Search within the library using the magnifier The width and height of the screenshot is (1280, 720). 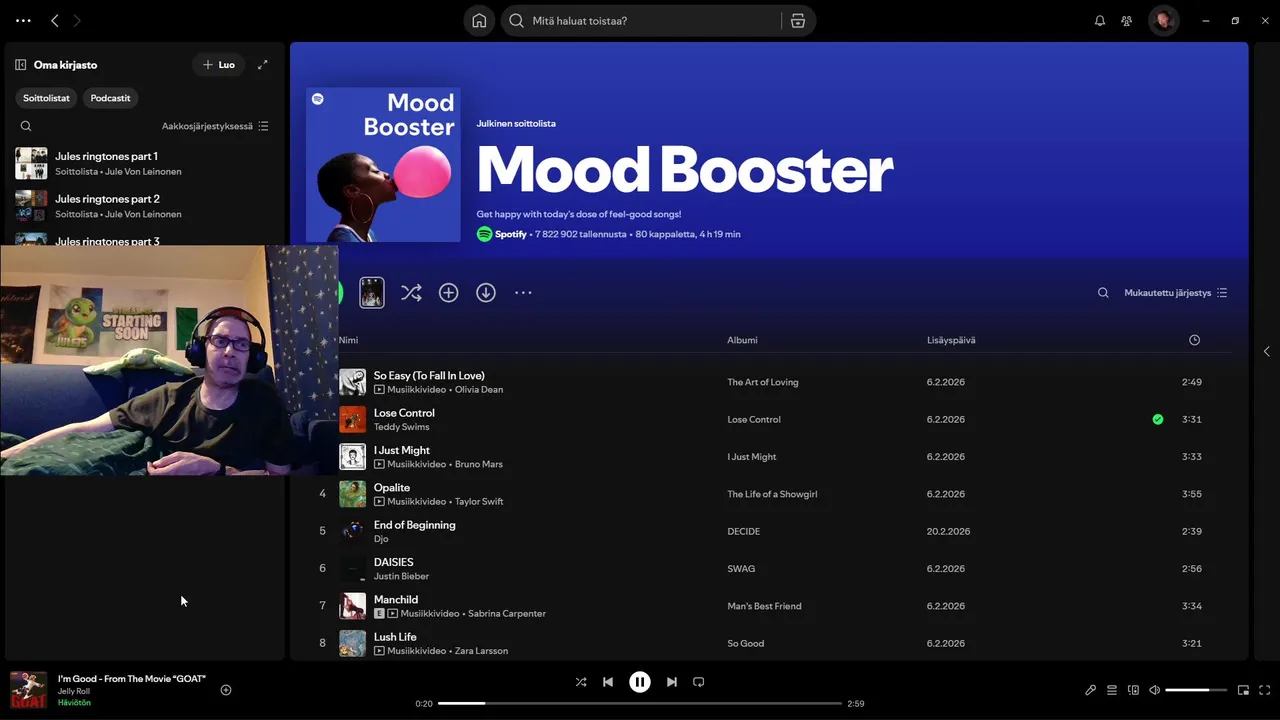pyautogui.click(x=26, y=126)
